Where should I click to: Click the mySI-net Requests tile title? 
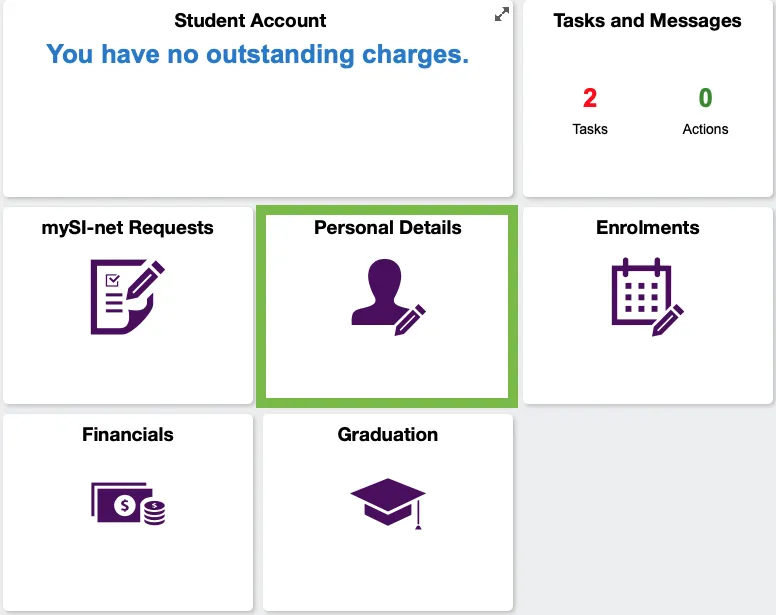pyautogui.click(x=128, y=227)
